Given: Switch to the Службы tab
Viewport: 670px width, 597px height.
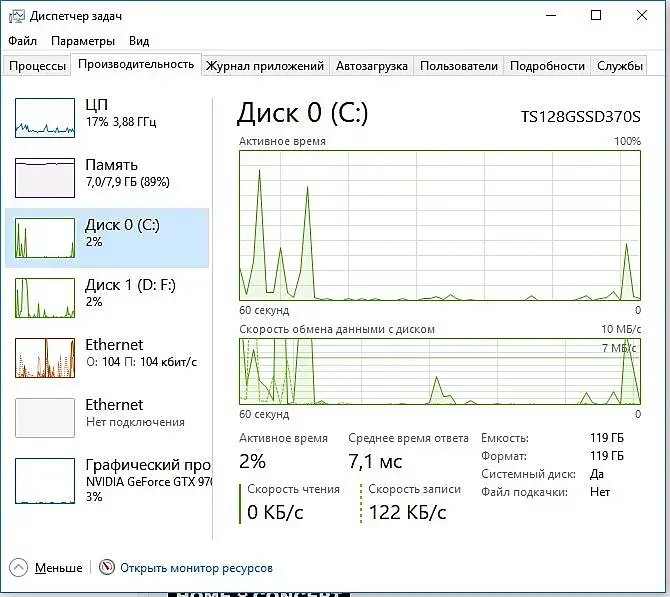Looking at the screenshot, I should coord(620,66).
